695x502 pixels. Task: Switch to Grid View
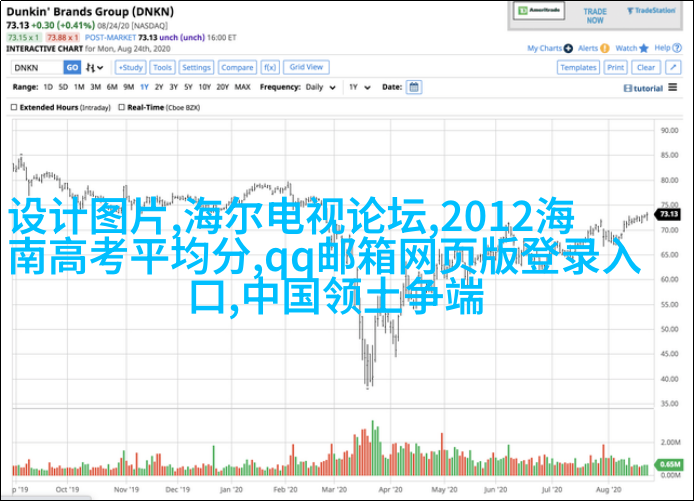(x=306, y=67)
